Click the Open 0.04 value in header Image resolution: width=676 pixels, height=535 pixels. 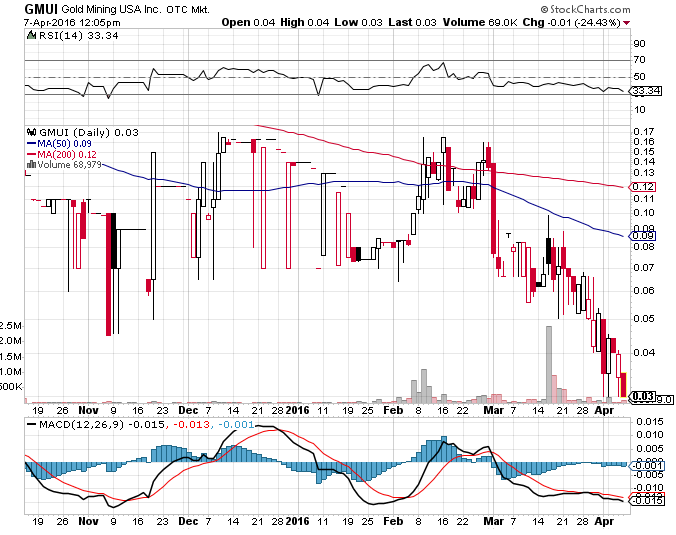pyautogui.click(x=248, y=22)
